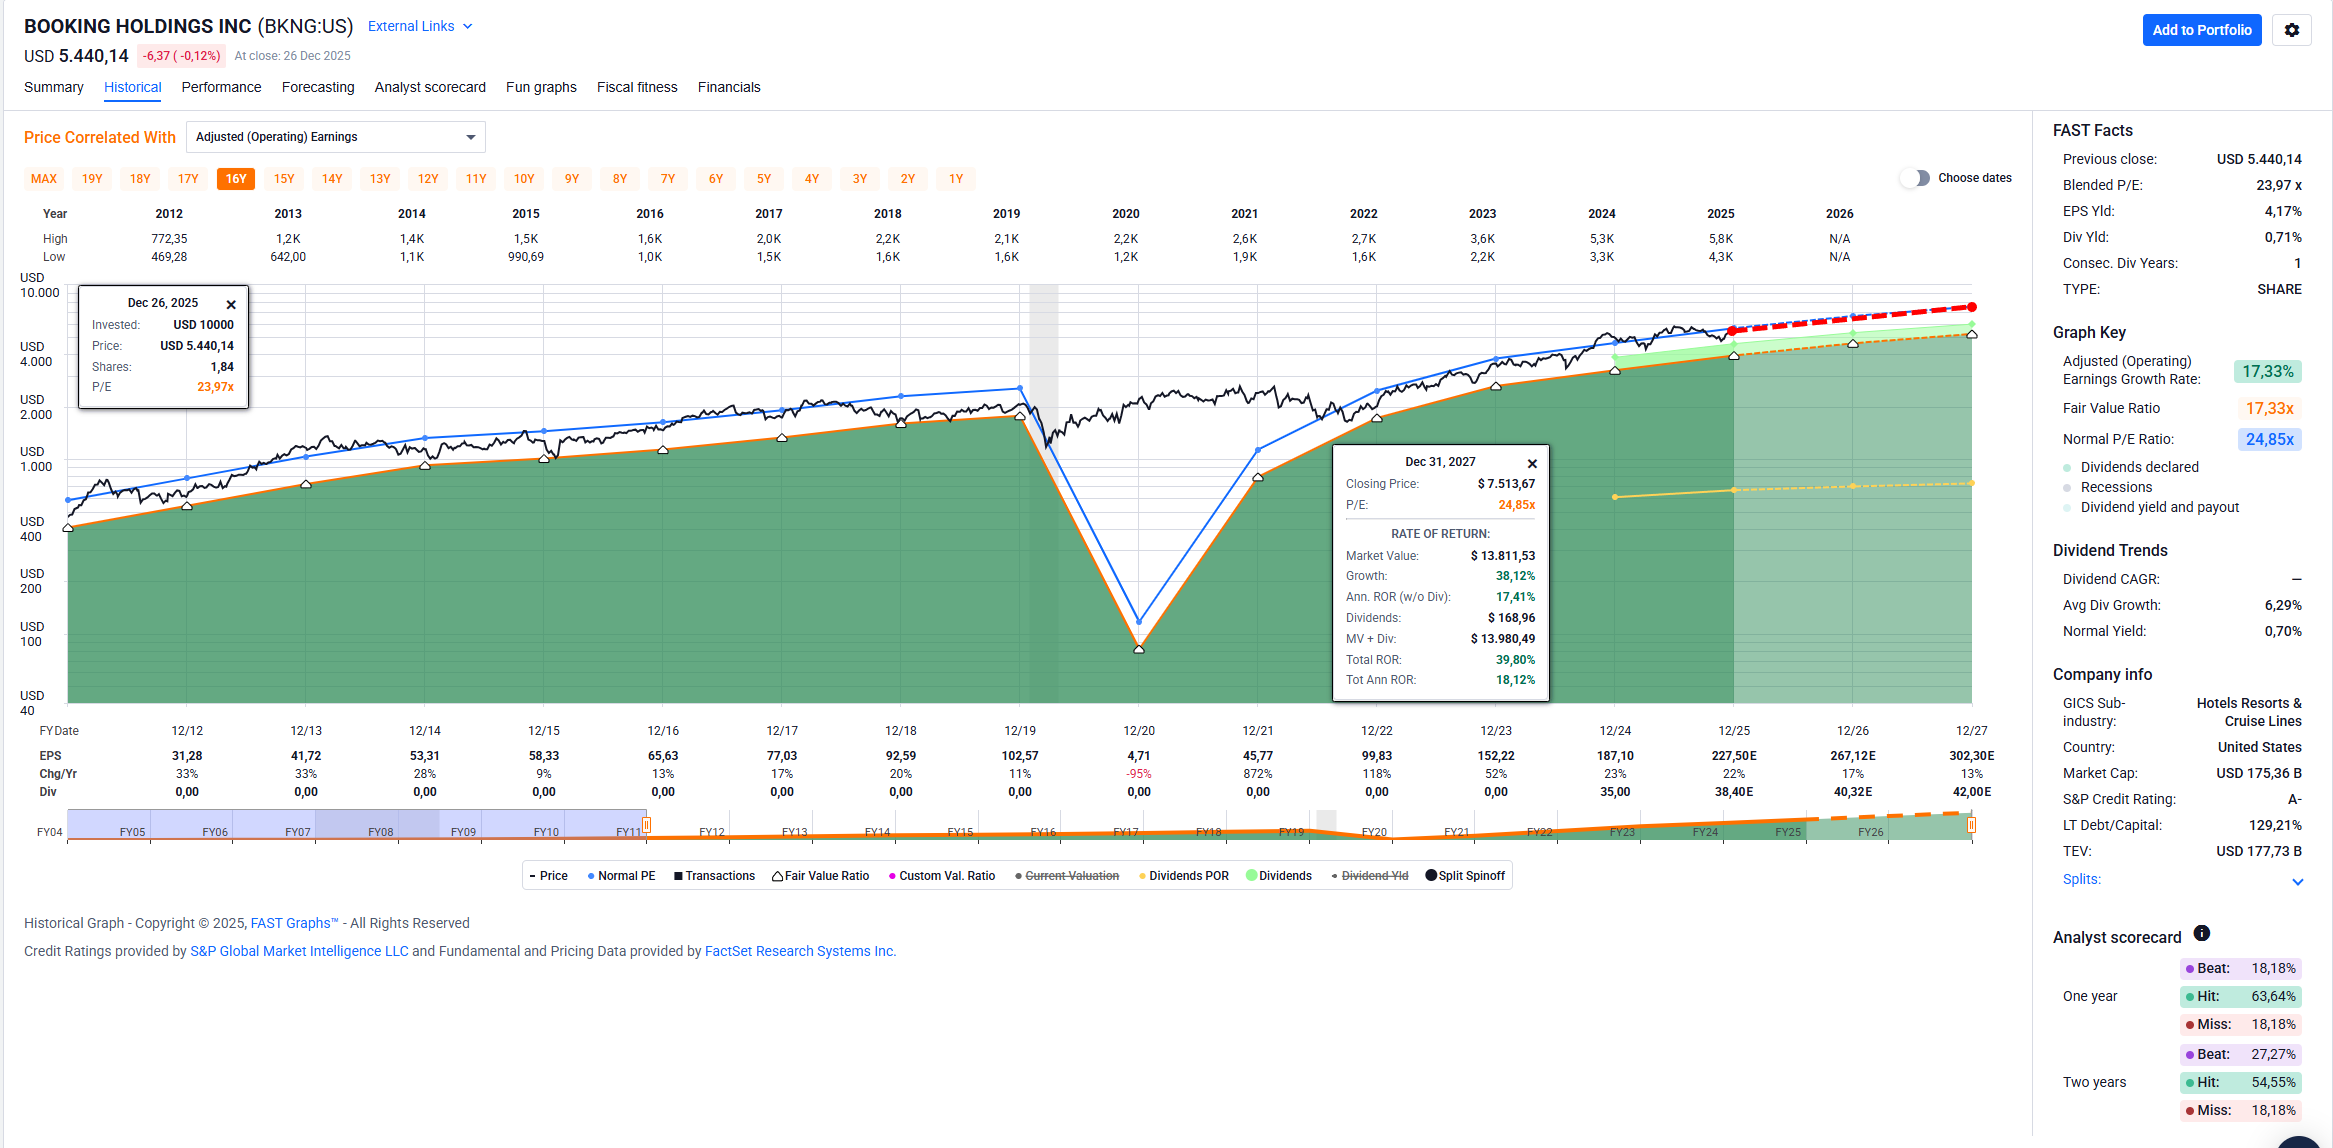Click the Add to Portfolio button
2333x1148 pixels.
[x=2201, y=30]
